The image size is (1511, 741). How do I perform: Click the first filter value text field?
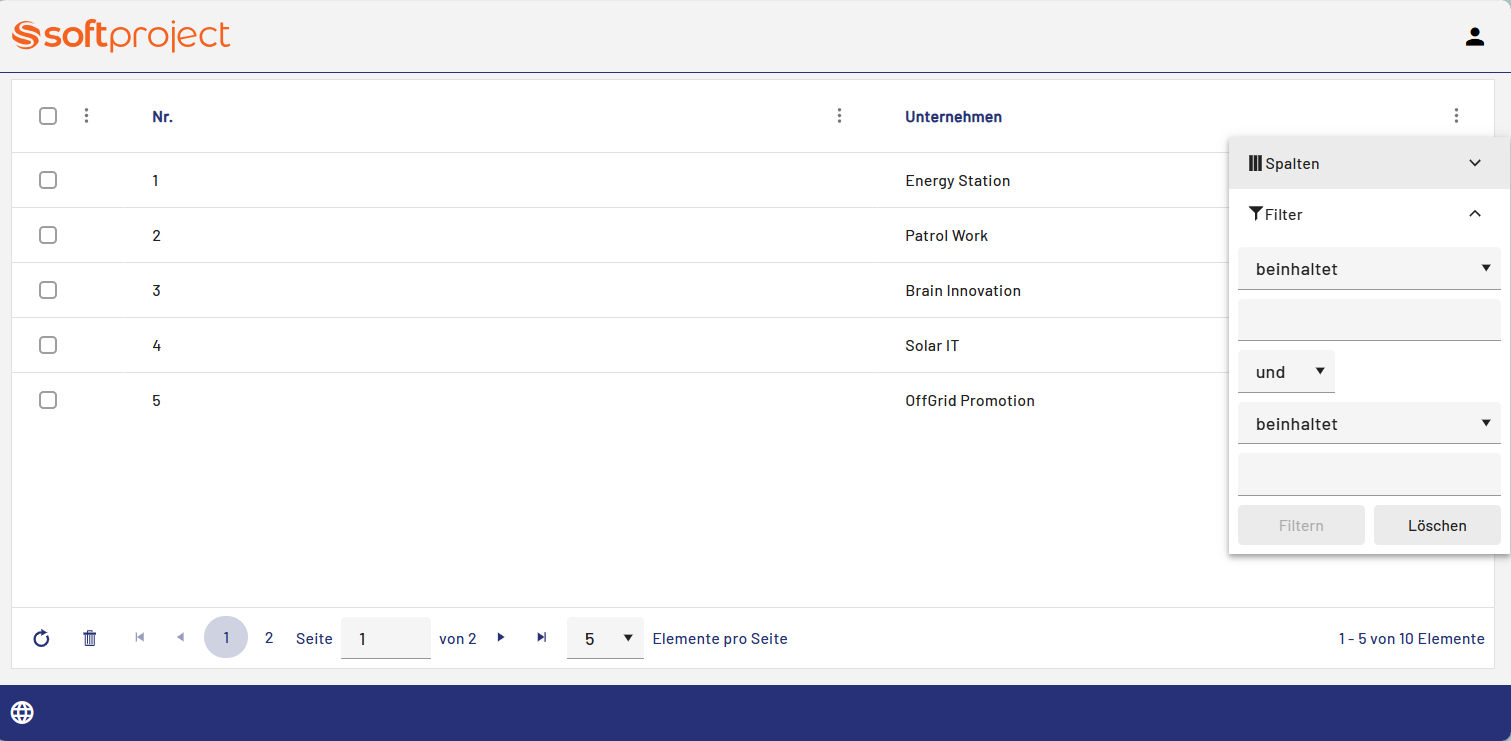click(1369, 320)
